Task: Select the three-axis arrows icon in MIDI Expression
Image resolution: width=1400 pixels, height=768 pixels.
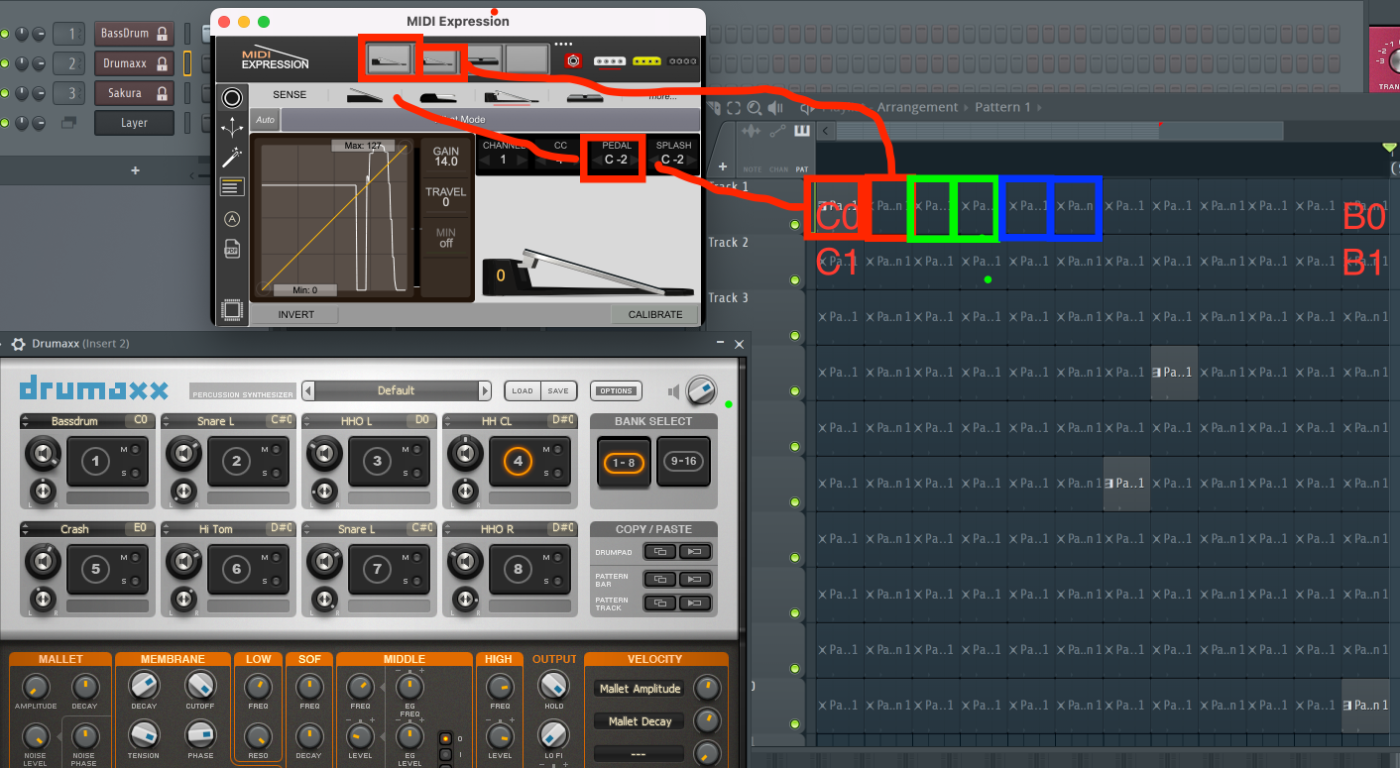Action: [x=232, y=127]
